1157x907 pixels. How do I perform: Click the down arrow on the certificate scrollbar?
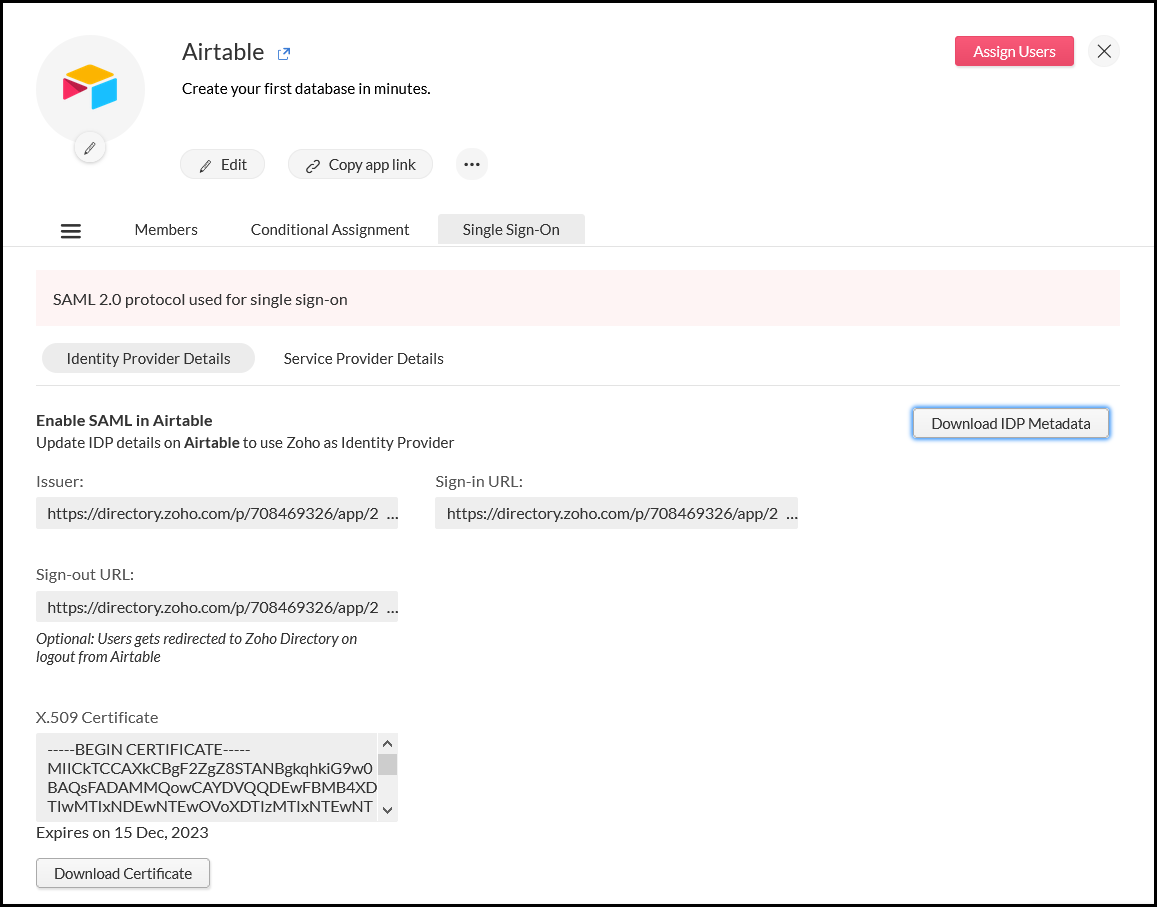pyautogui.click(x=388, y=810)
